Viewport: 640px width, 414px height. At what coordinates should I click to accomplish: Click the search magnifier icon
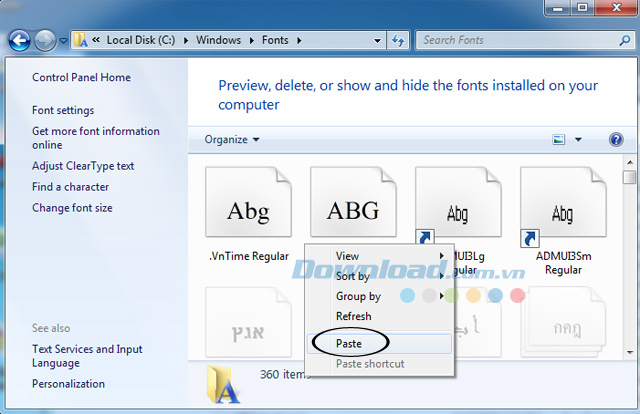tap(625, 40)
